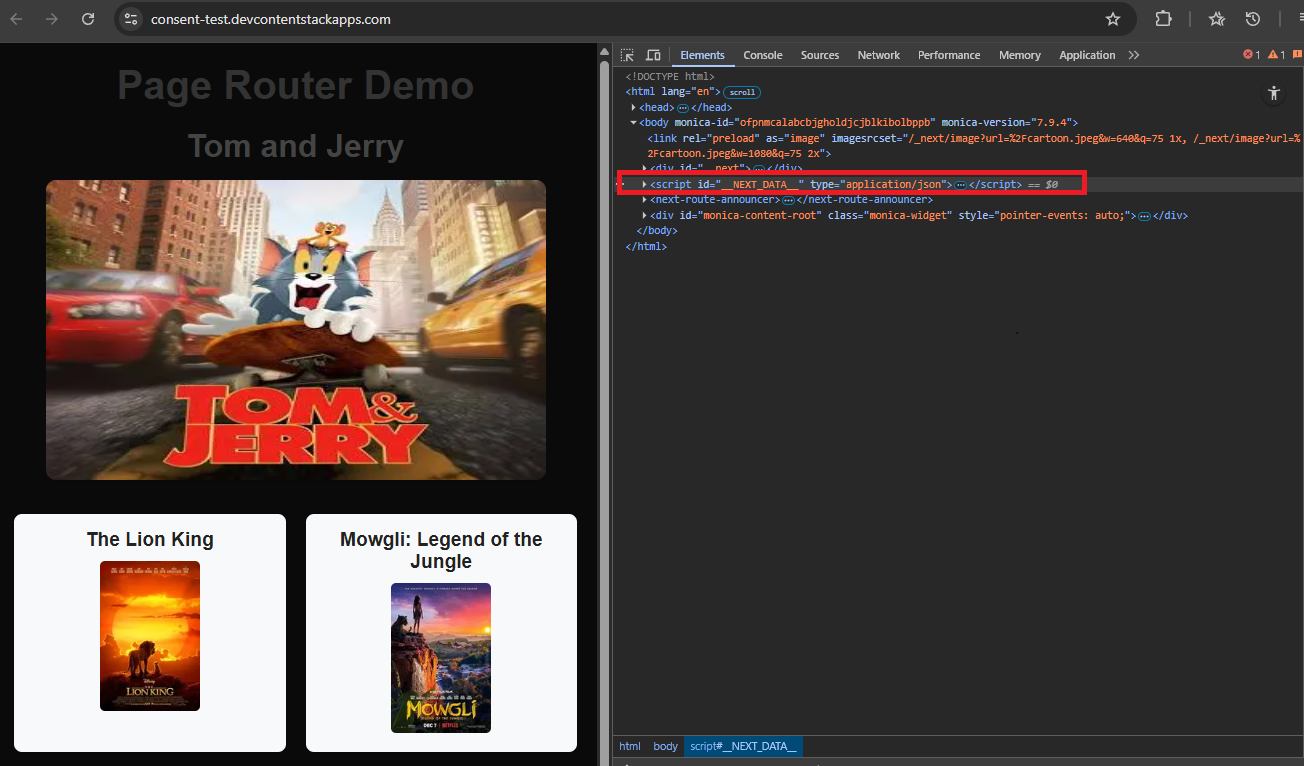1304x766 pixels.
Task: Click the script#__NEXT_DATA__ breadcrumb
Action: pyautogui.click(x=743, y=746)
